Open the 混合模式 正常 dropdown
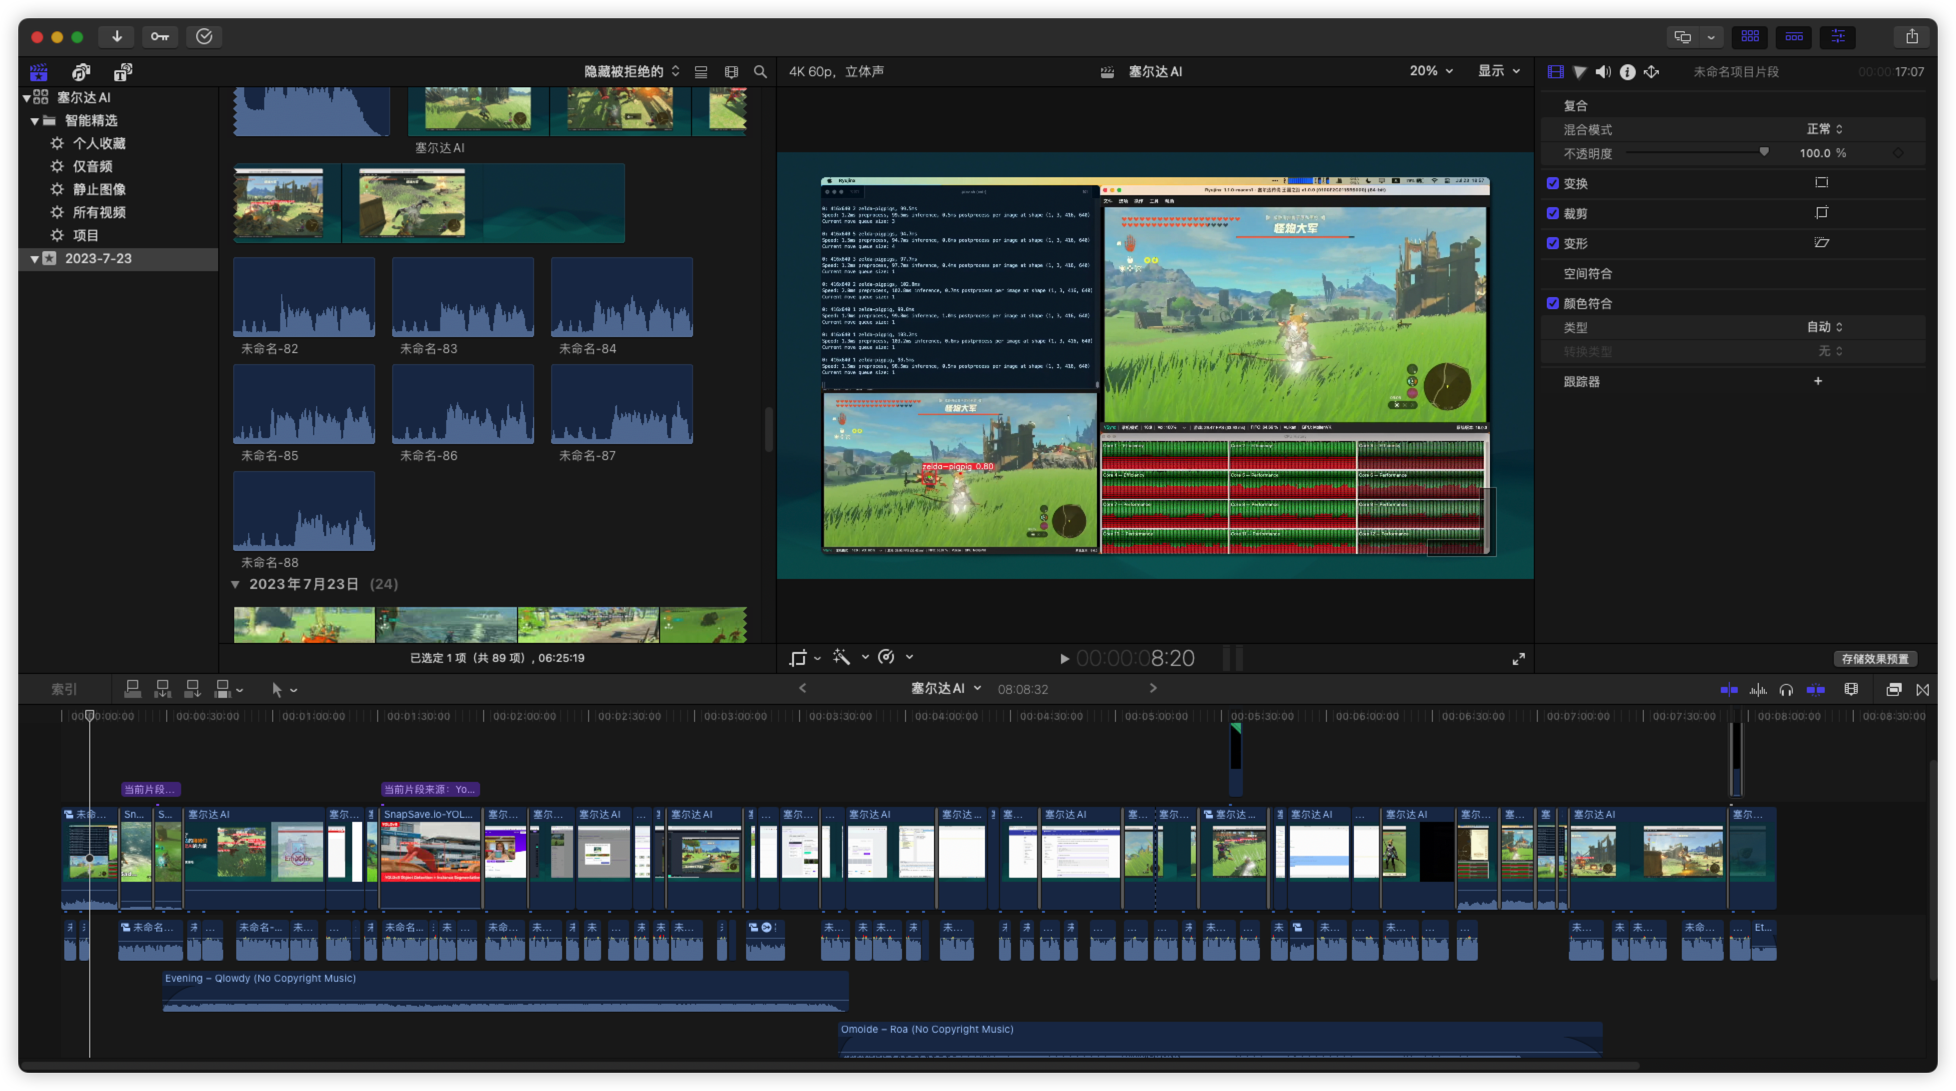The image size is (1956, 1091). pyautogui.click(x=1824, y=129)
